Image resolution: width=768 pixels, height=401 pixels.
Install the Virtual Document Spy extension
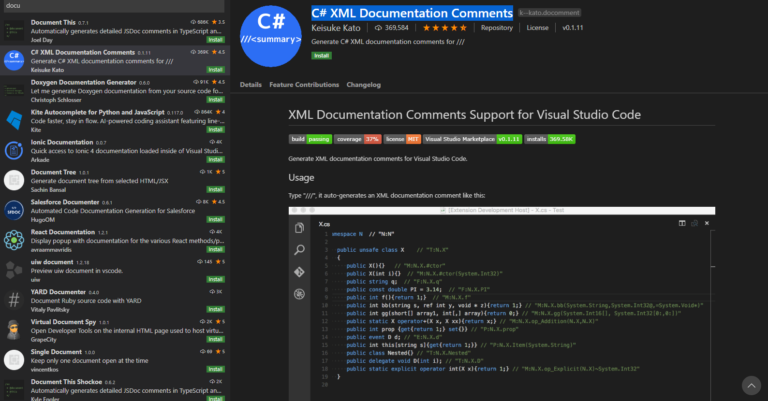point(215,339)
